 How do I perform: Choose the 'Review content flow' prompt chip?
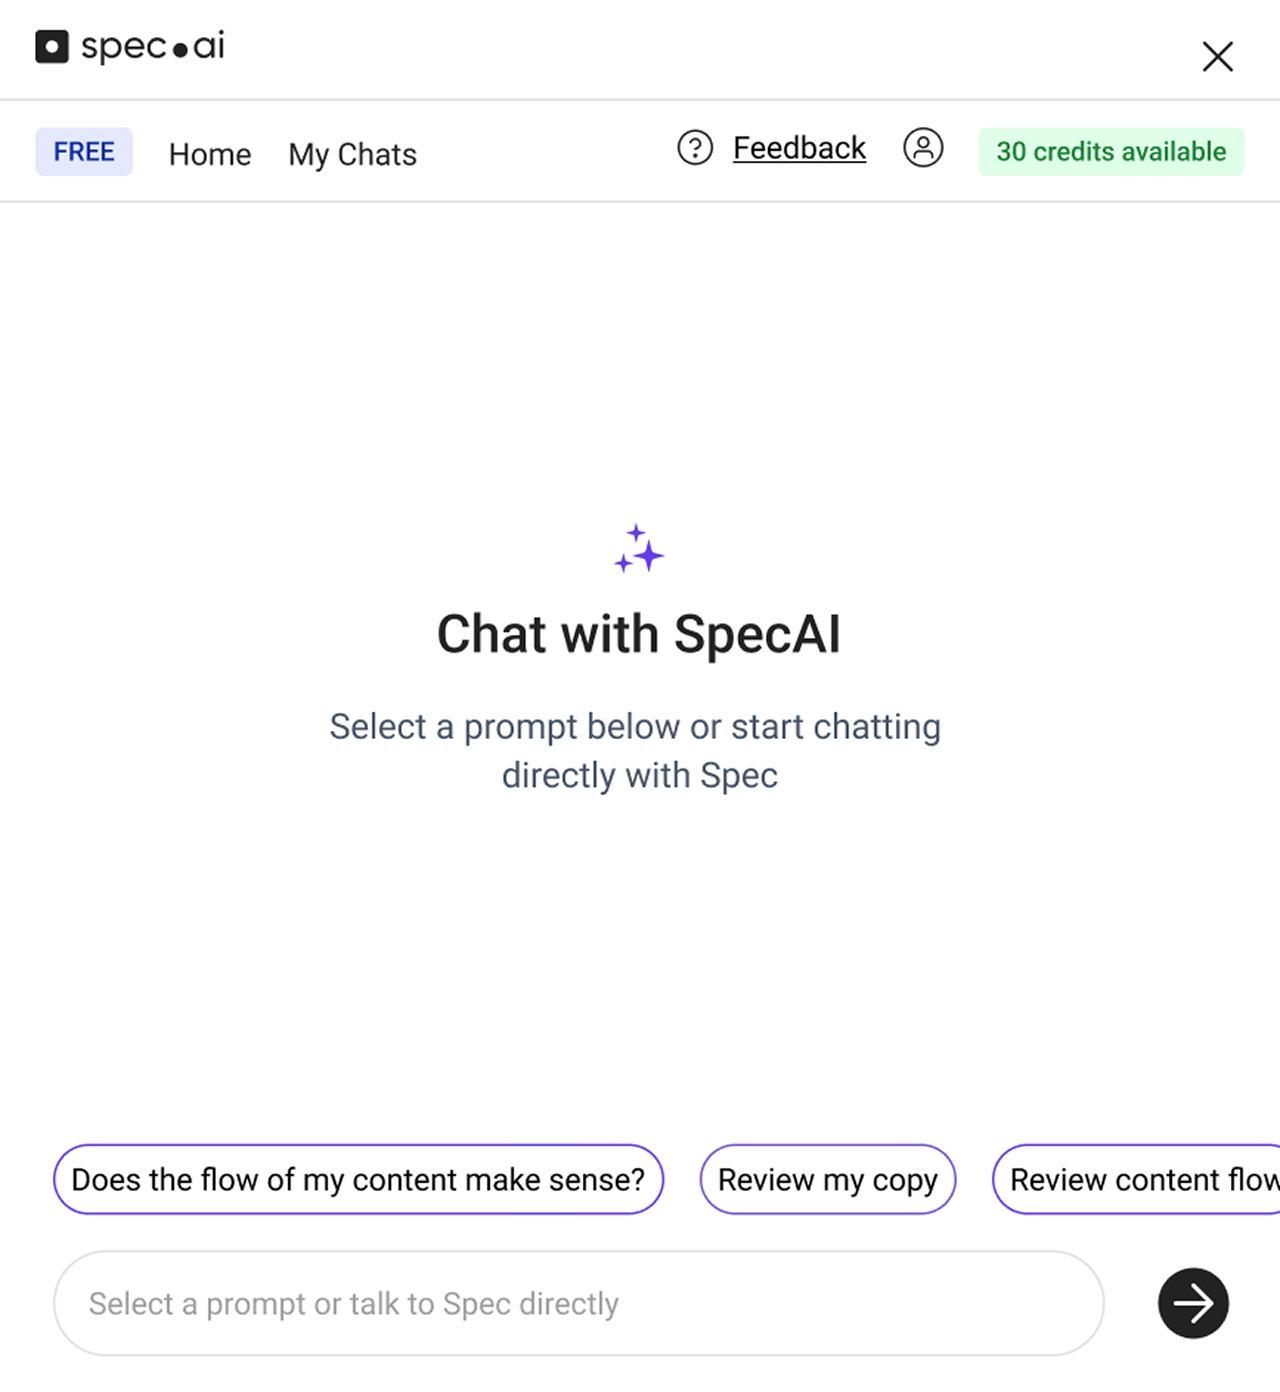pyautogui.click(x=1137, y=1180)
